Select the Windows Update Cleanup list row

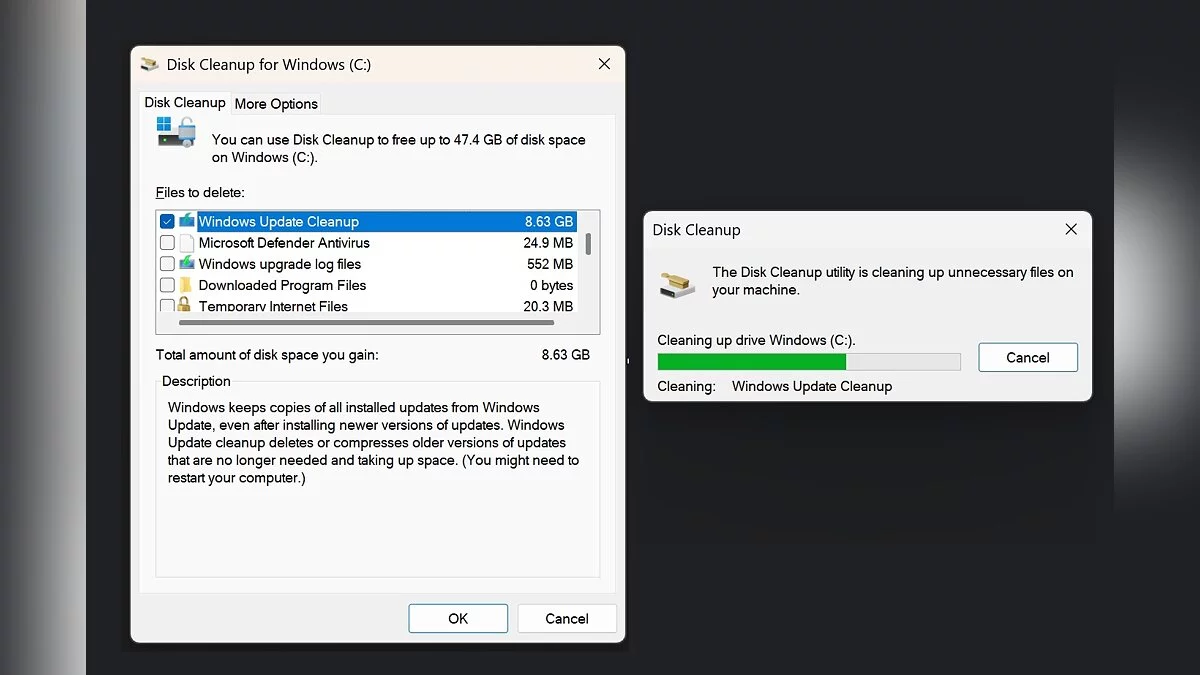367,221
